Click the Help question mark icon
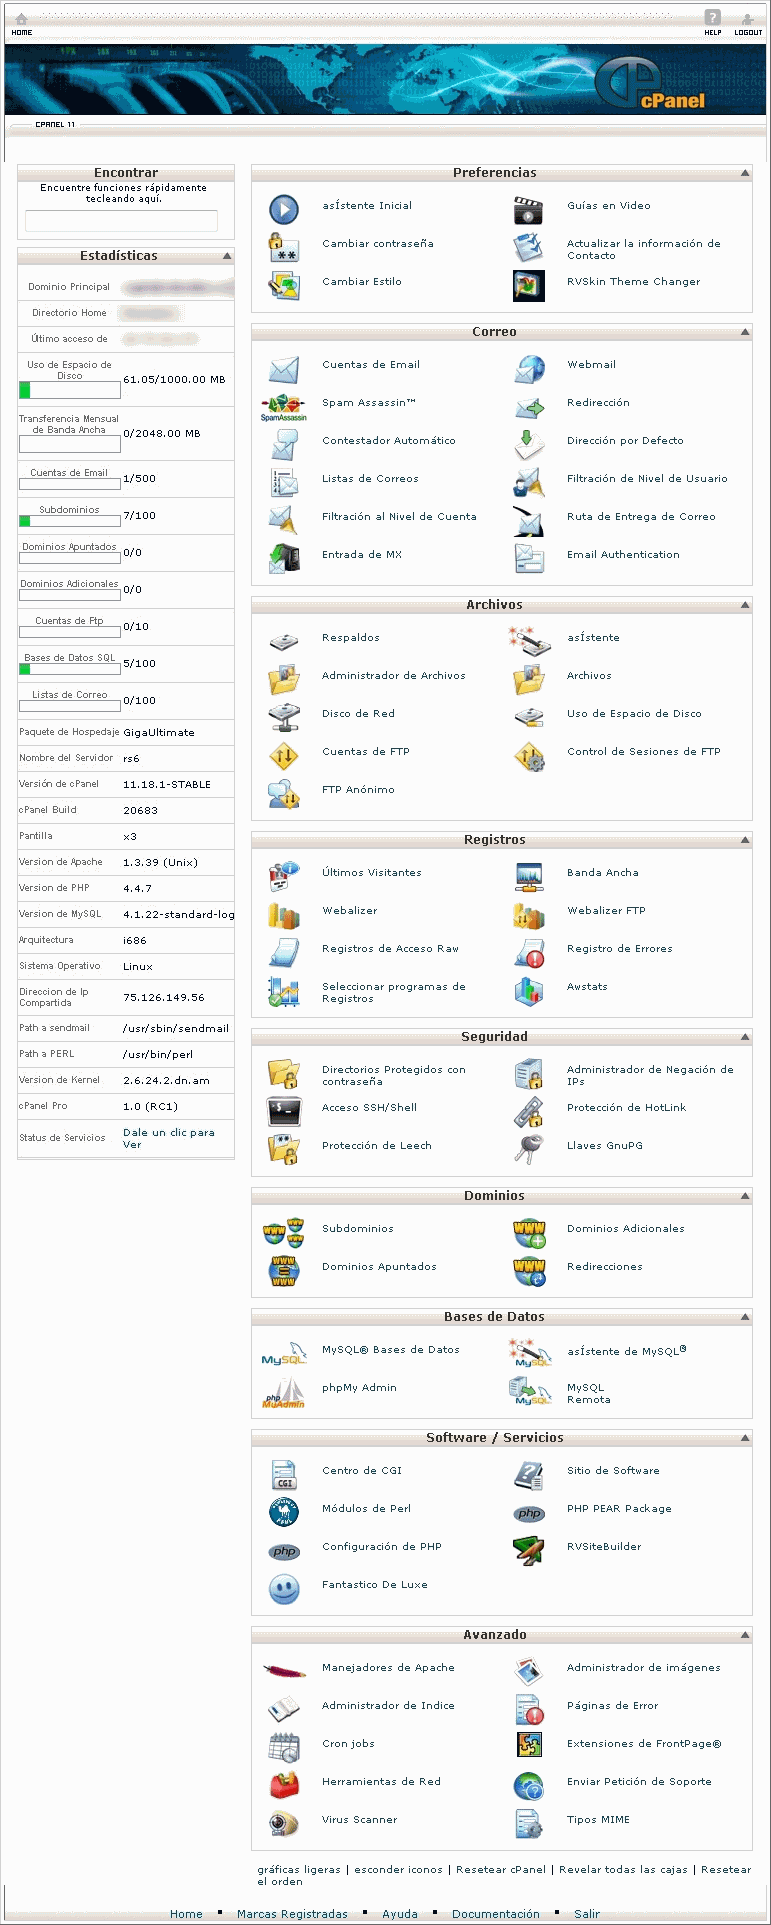 [712, 18]
